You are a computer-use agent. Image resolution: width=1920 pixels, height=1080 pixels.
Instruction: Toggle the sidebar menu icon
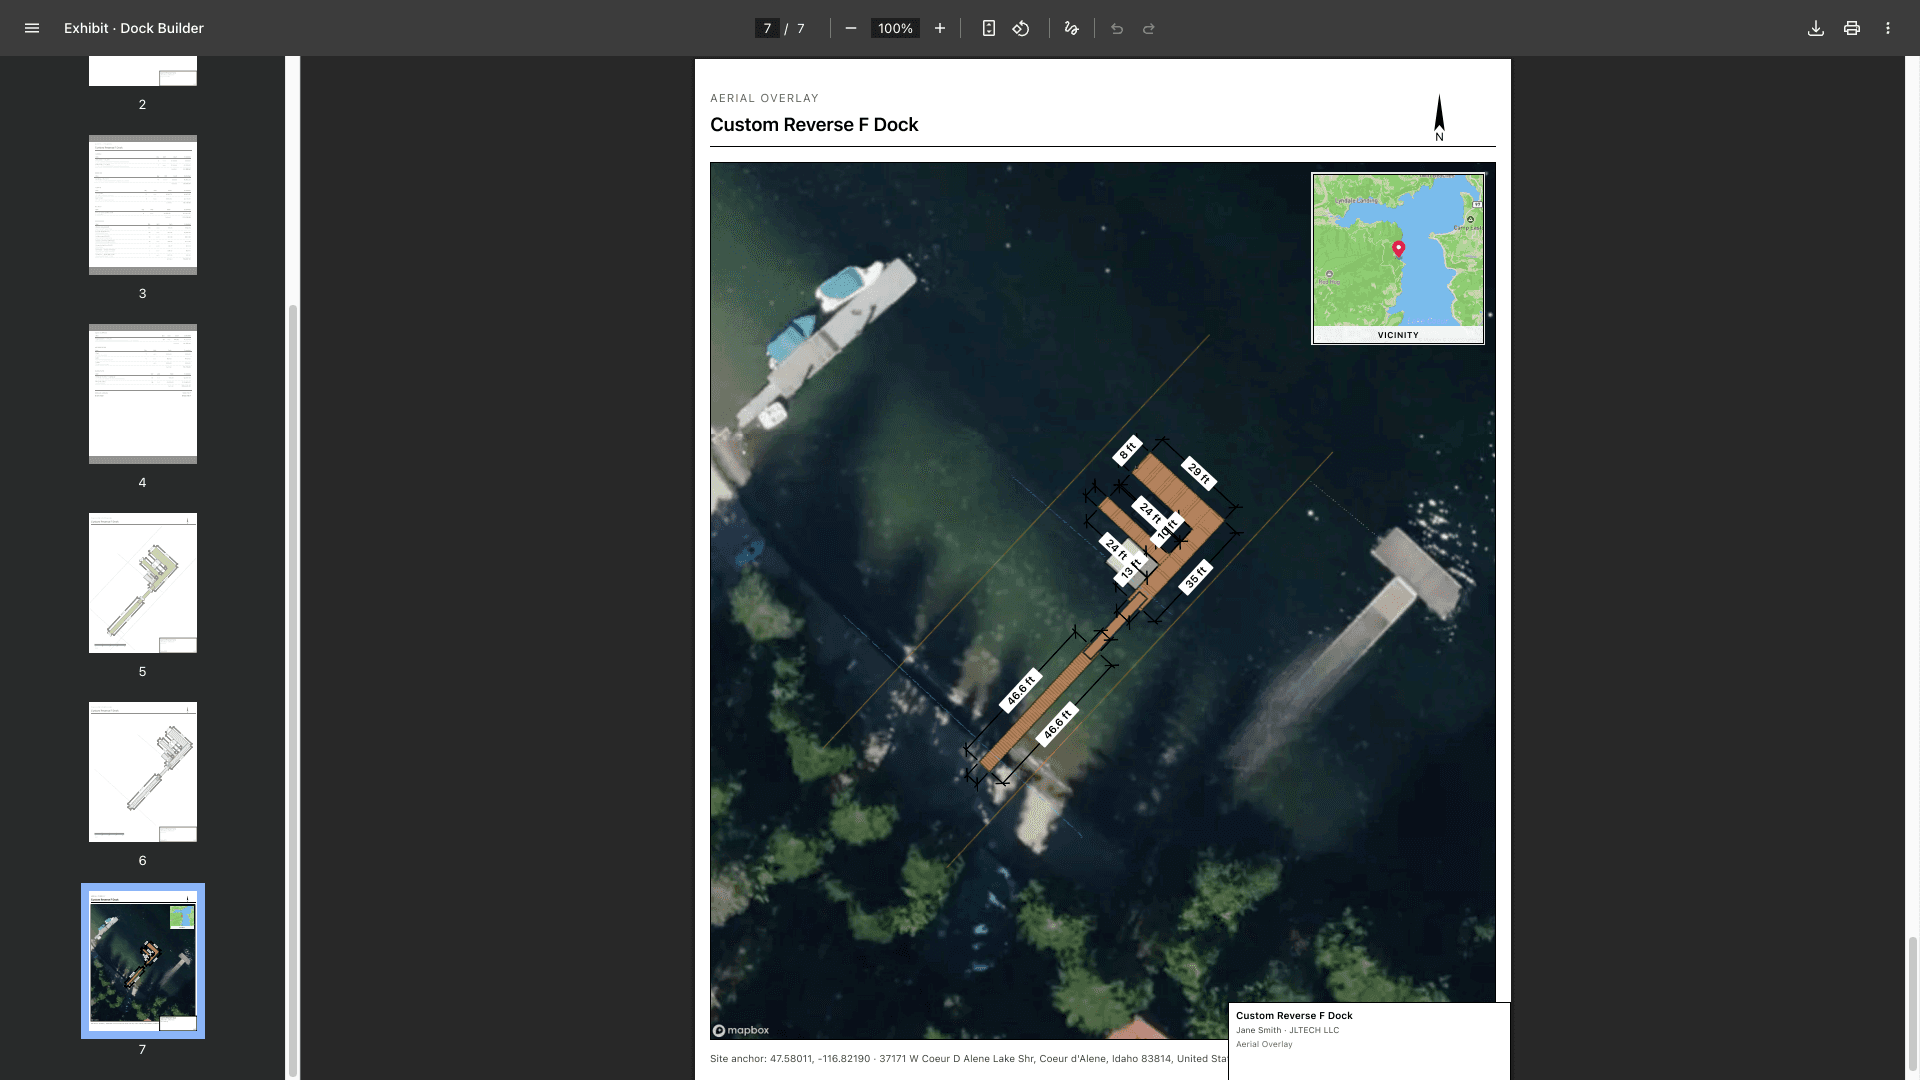tap(32, 28)
